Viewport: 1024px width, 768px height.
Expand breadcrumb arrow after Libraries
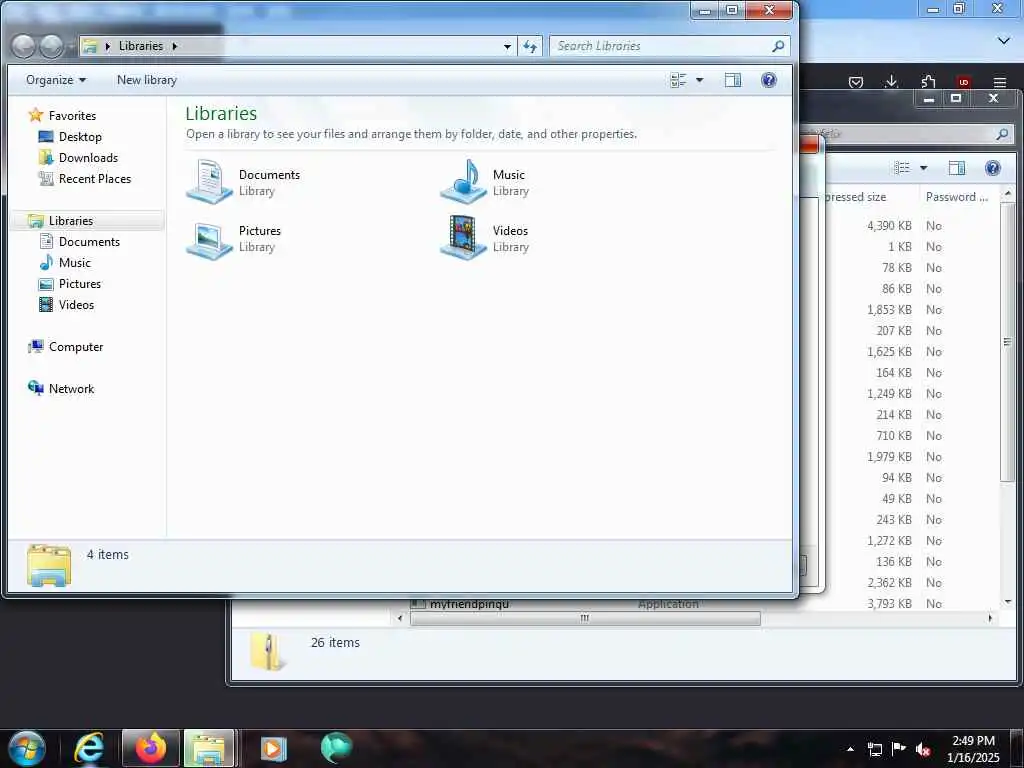click(174, 46)
